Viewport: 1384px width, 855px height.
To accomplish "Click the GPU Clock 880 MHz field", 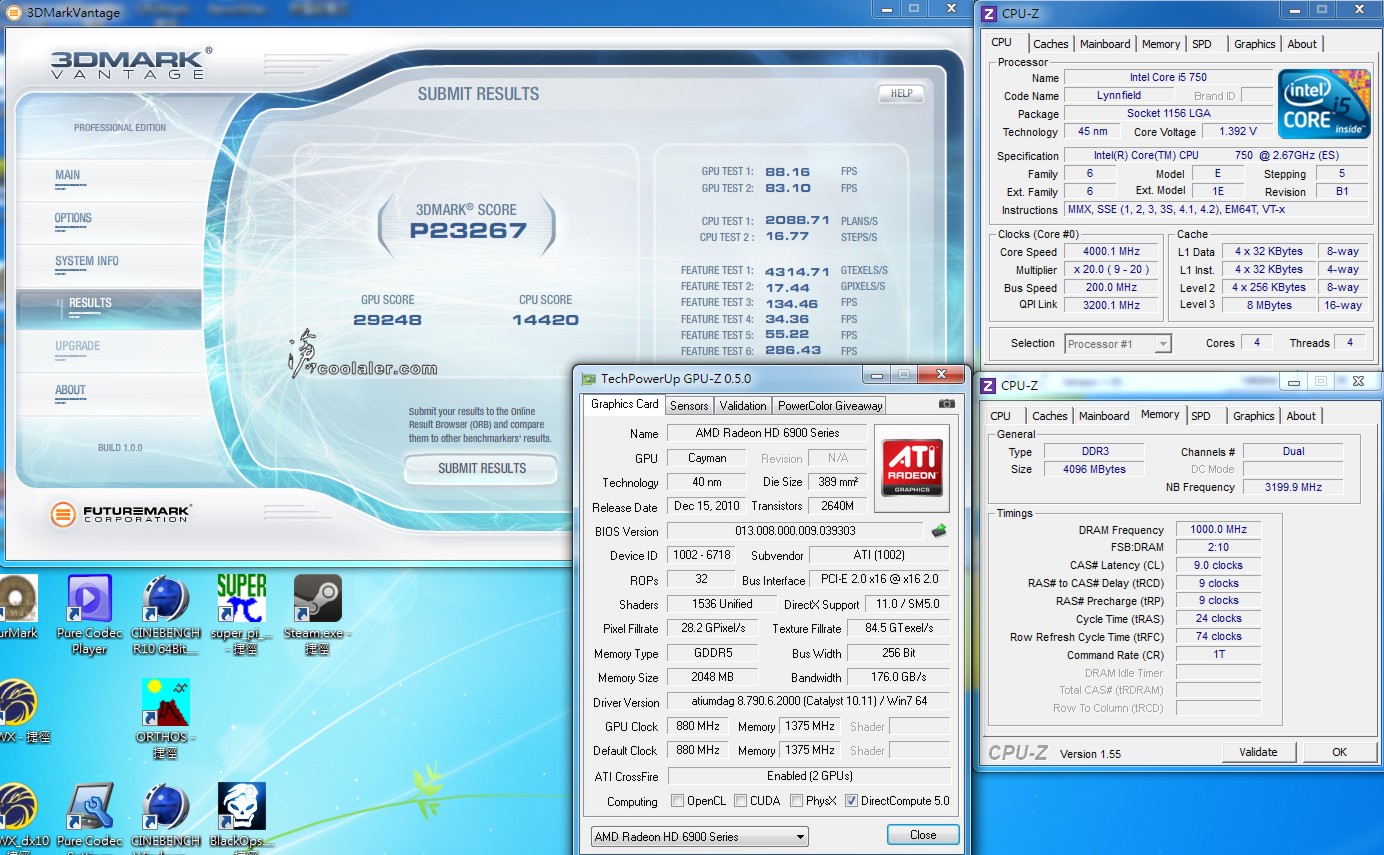I will [x=697, y=726].
